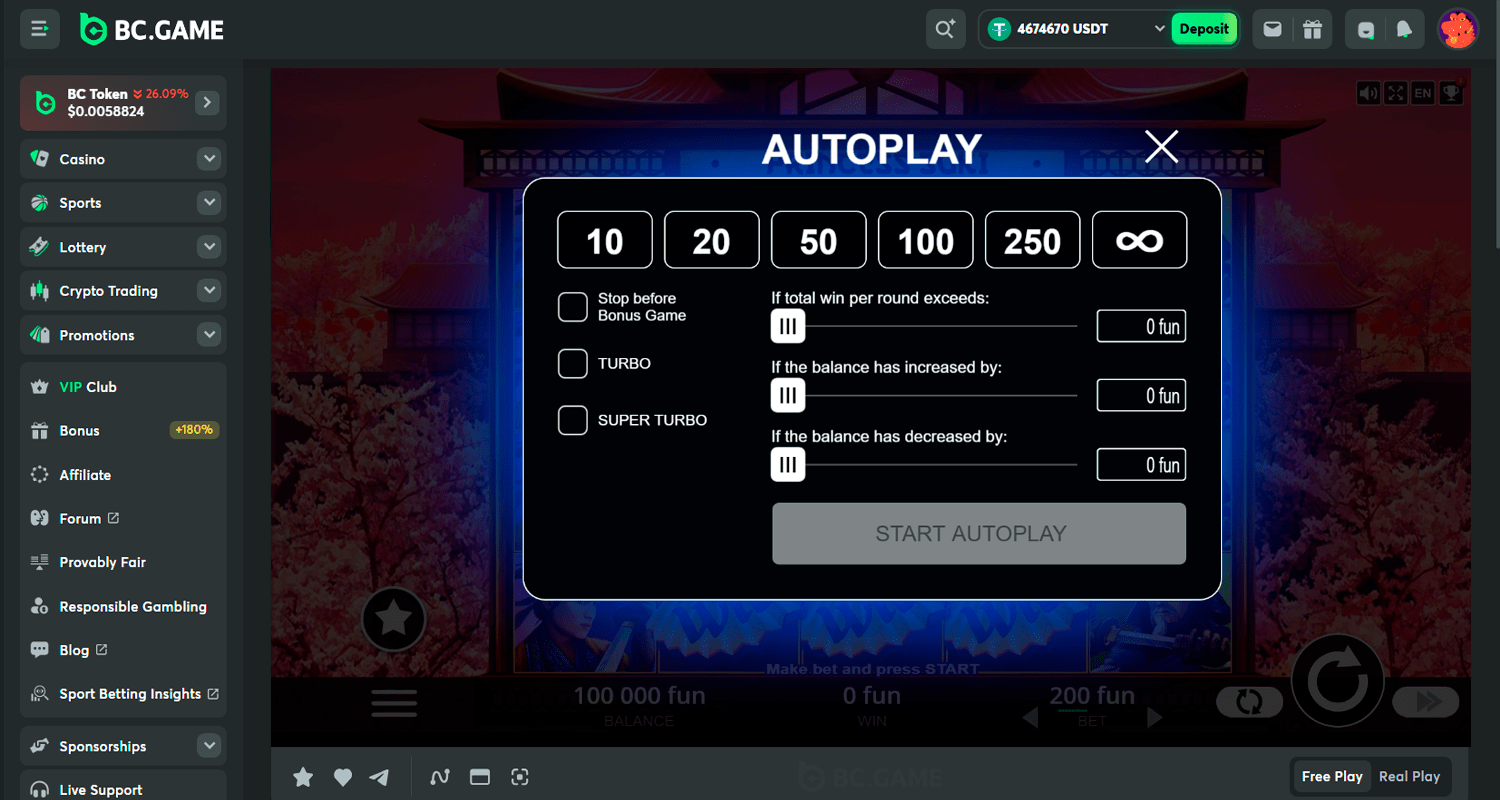Close the Autoplay dialog
This screenshot has height=800, width=1500.
coord(1161,147)
